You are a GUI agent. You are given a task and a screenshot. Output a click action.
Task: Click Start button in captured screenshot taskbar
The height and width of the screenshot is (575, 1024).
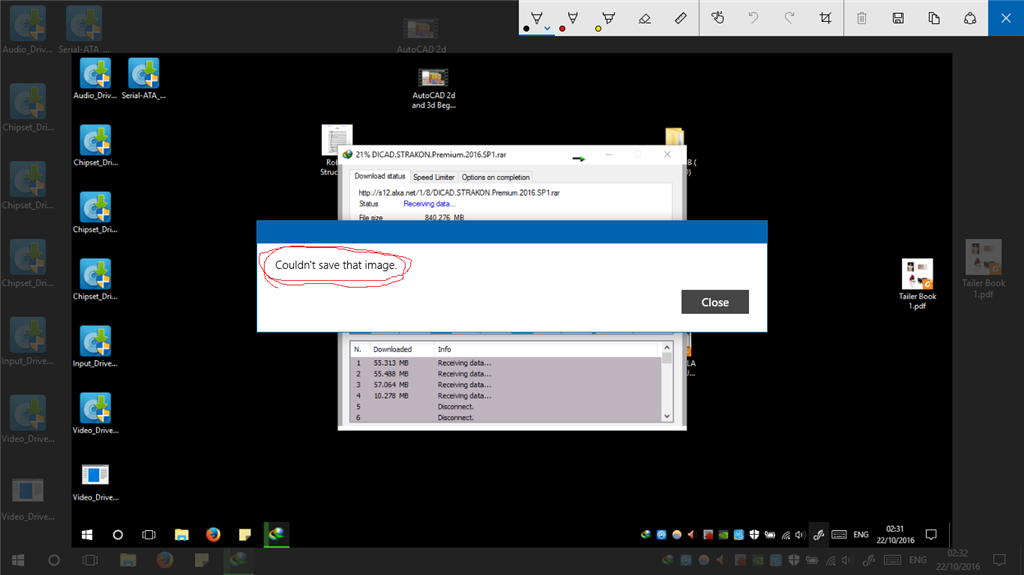pyautogui.click(x=87, y=534)
